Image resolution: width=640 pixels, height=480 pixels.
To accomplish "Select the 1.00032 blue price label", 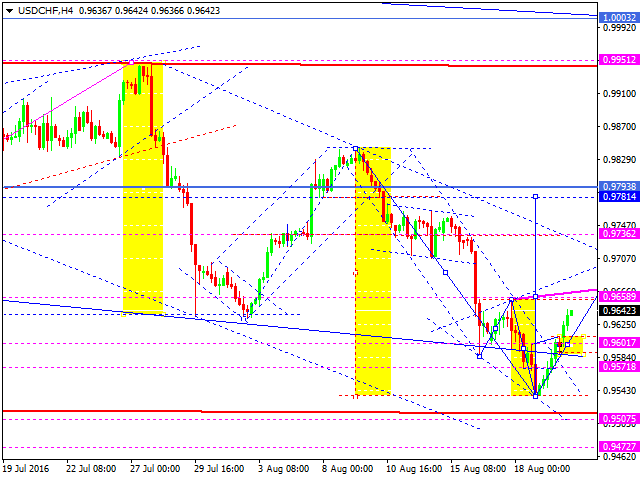I will [619, 18].
